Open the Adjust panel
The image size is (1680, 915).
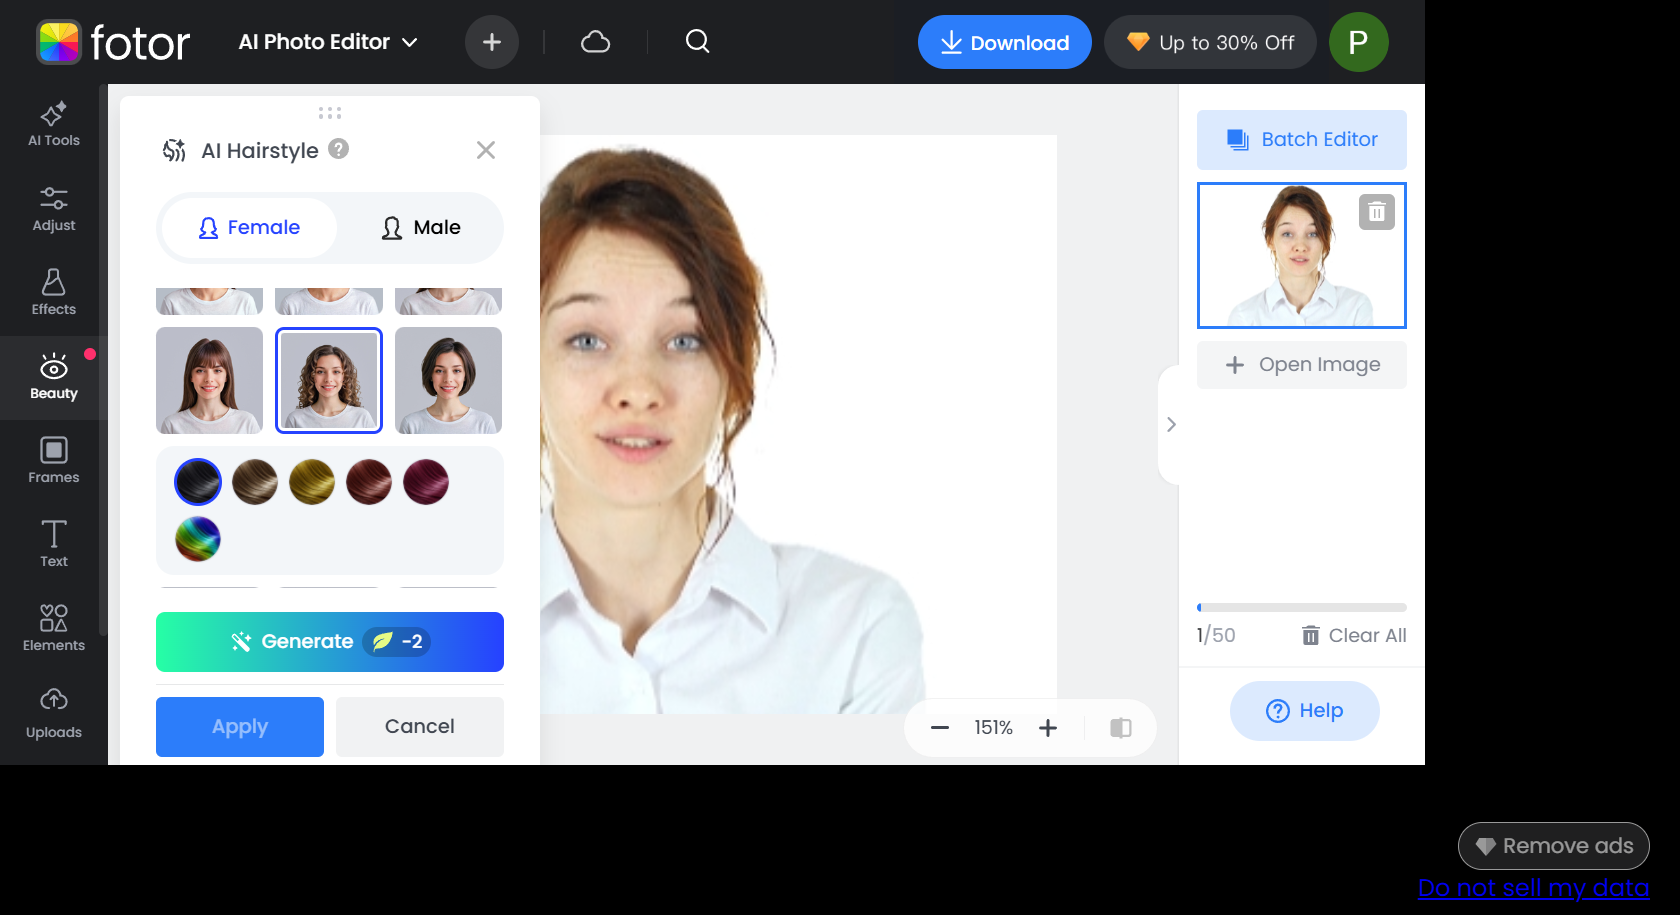[54, 209]
